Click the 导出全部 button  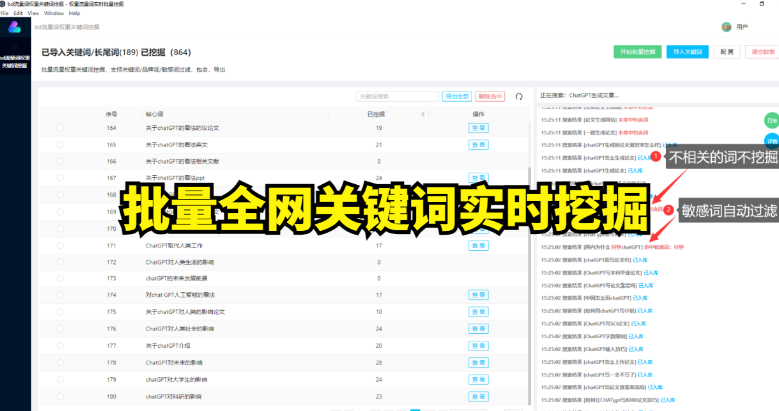click(457, 96)
